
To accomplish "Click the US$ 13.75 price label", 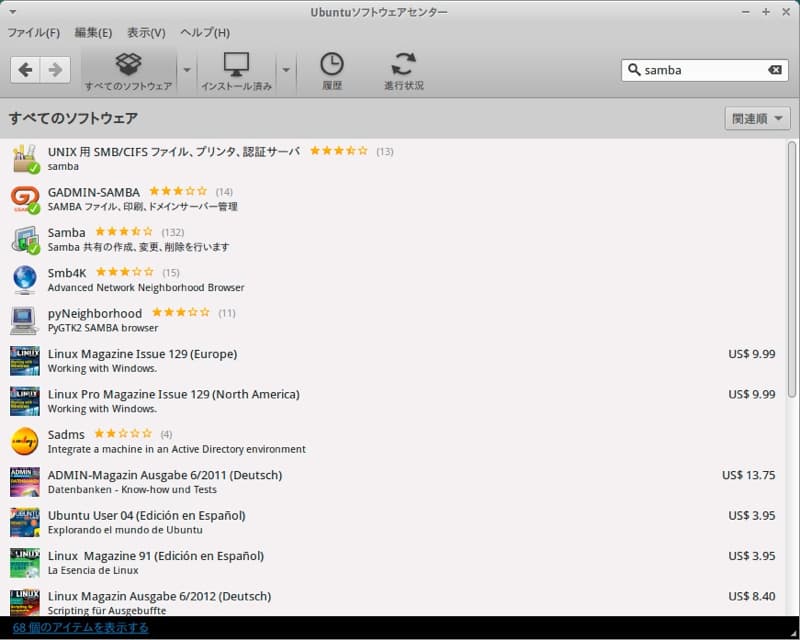I will pos(748,475).
